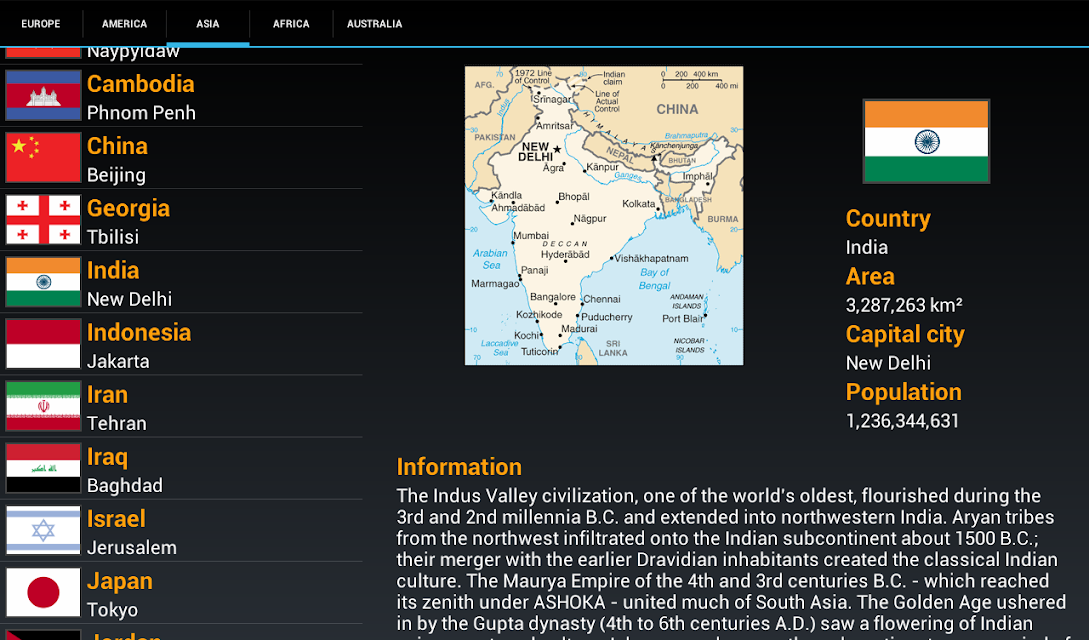Select the Africa tab
1089x640 pixels.
point(291,24)
